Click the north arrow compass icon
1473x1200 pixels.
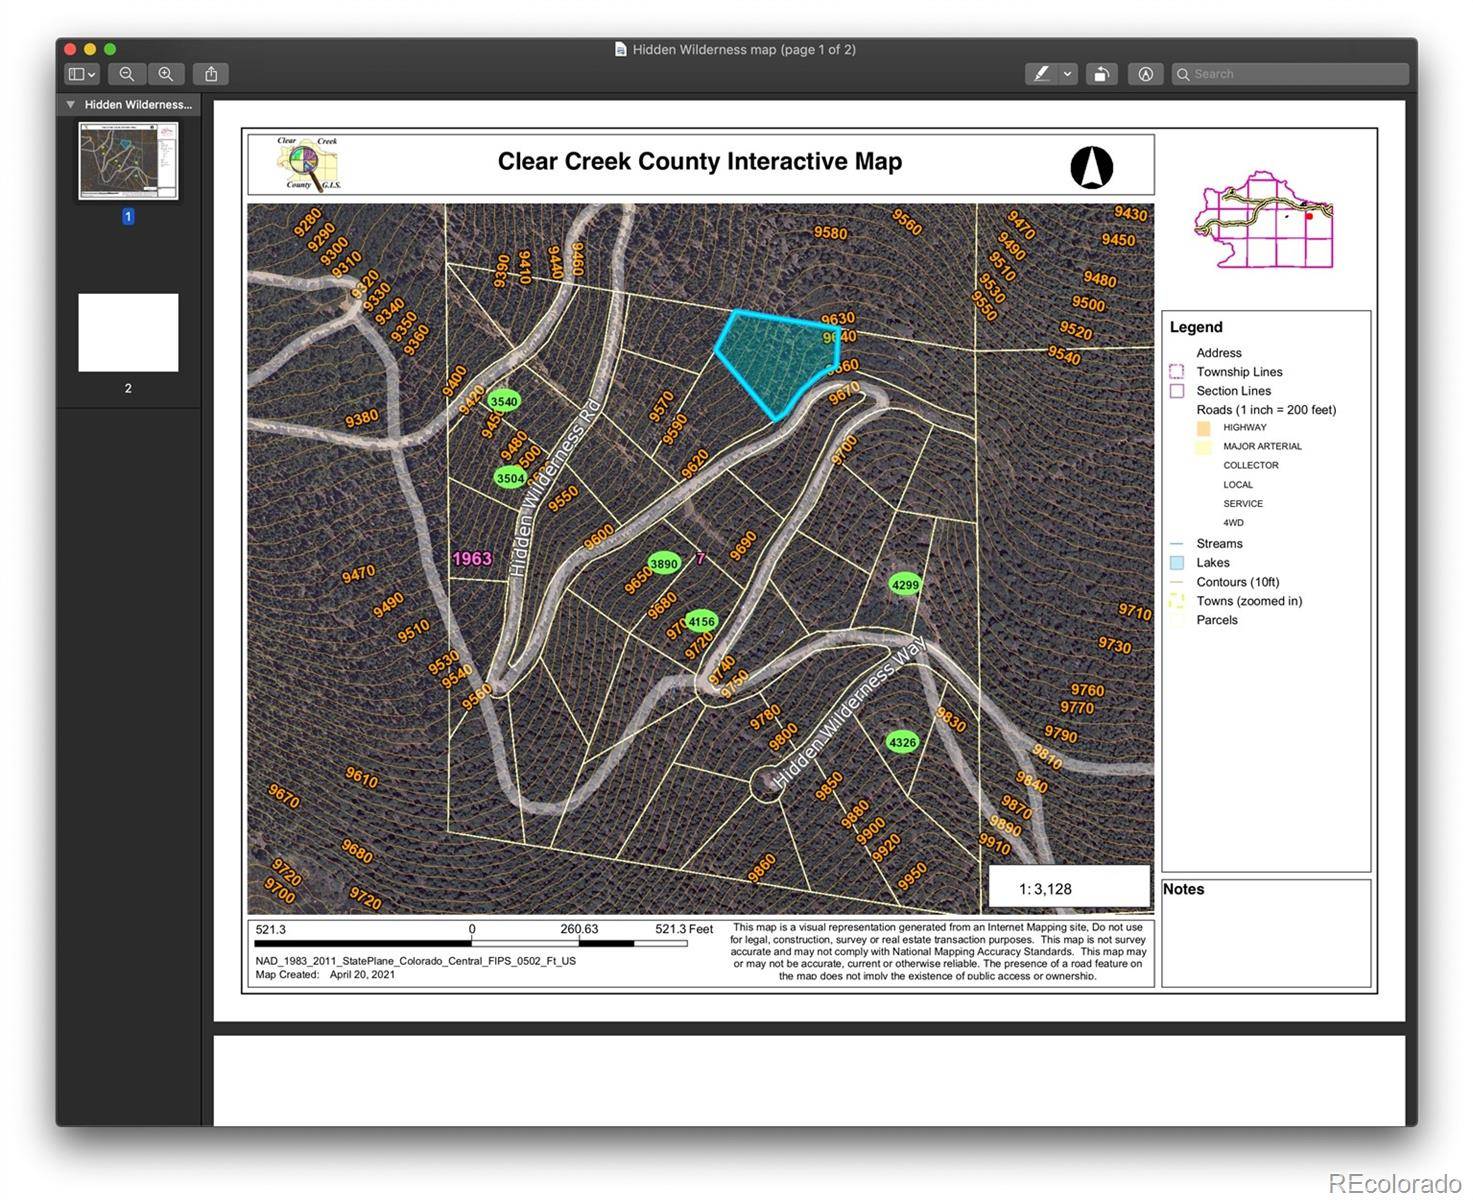tap(1091, 167)
